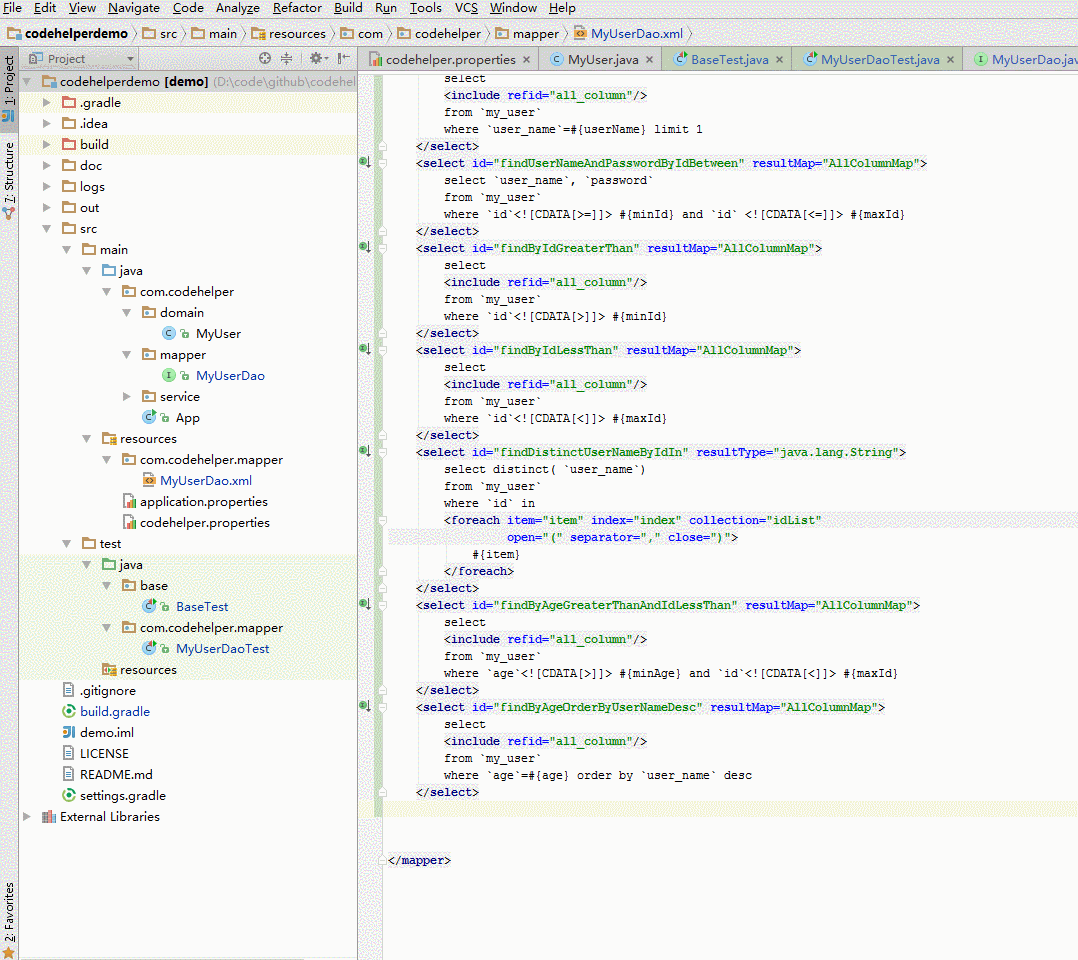The image size is (1078, 960).
Task: Click the interface icon next to MyUserDao
Action: pos(169,375)
